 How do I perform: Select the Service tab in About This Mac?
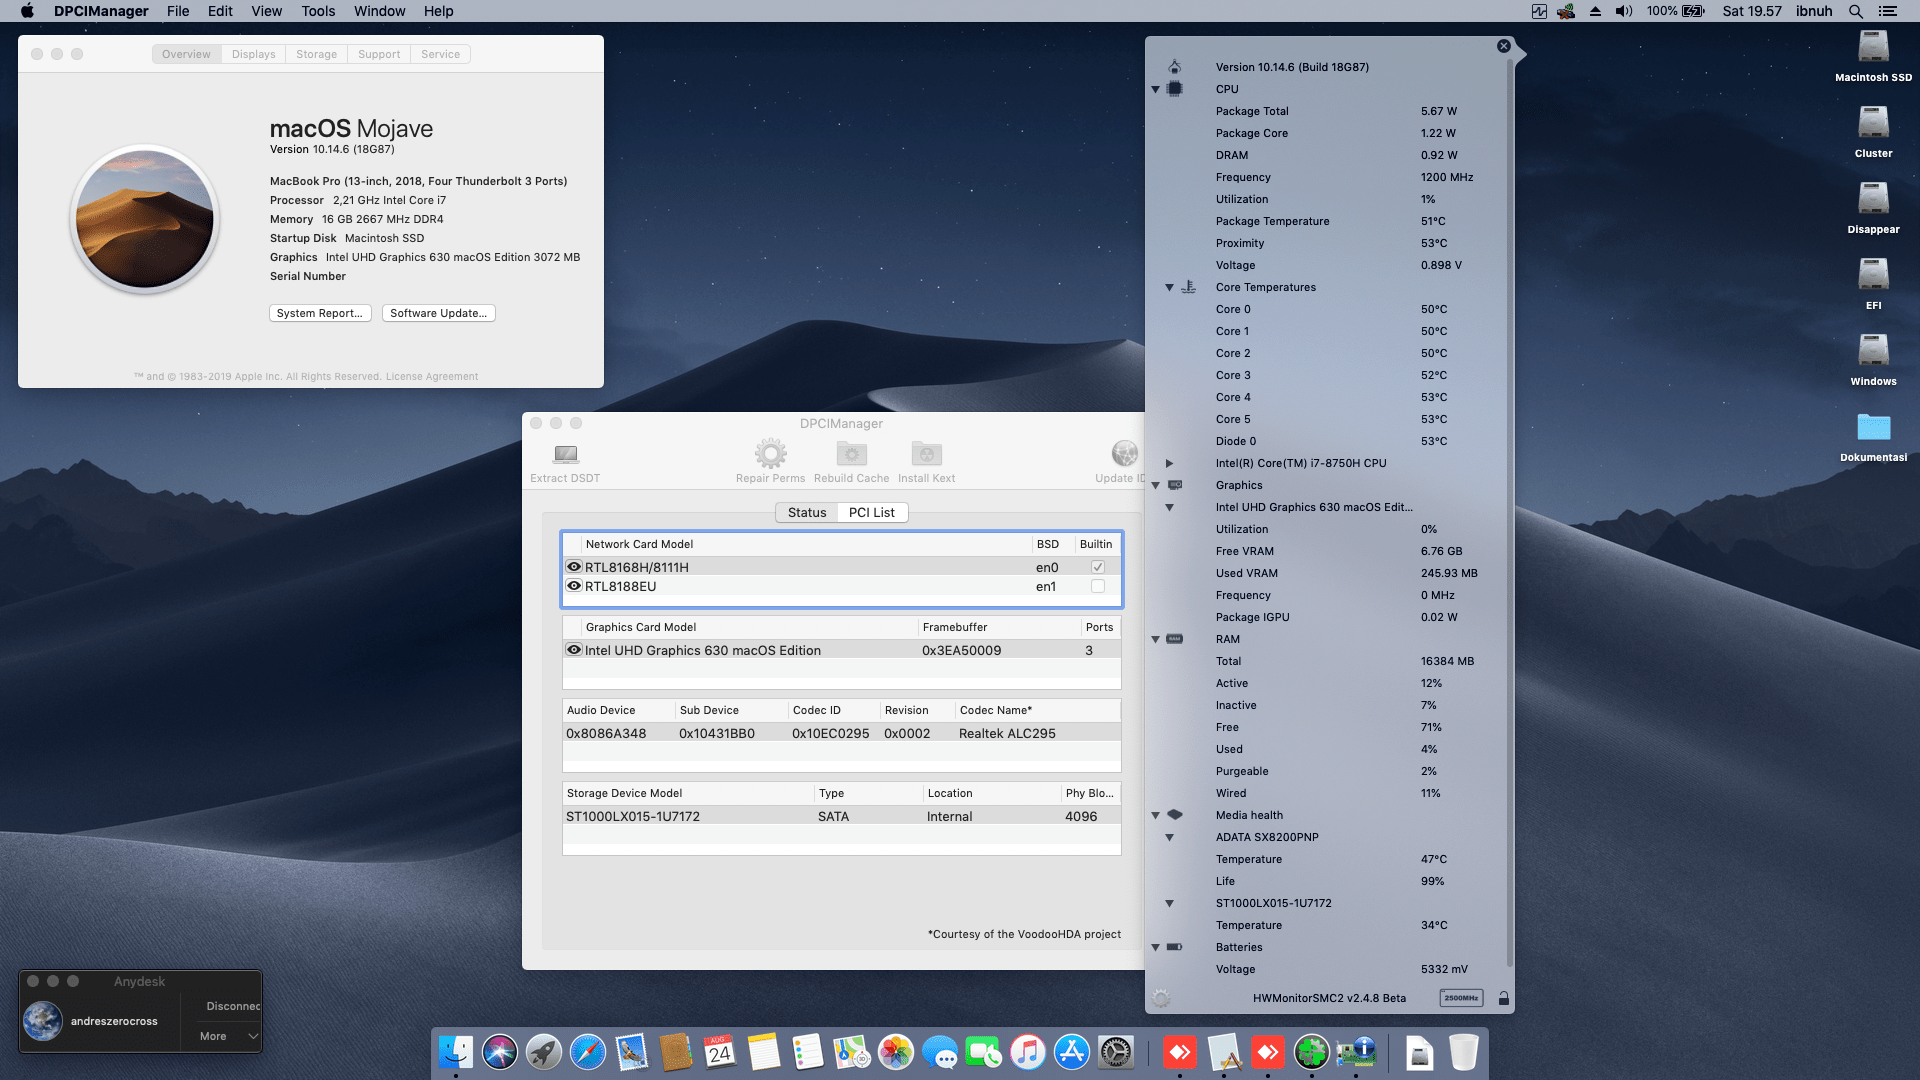(440, 54)
